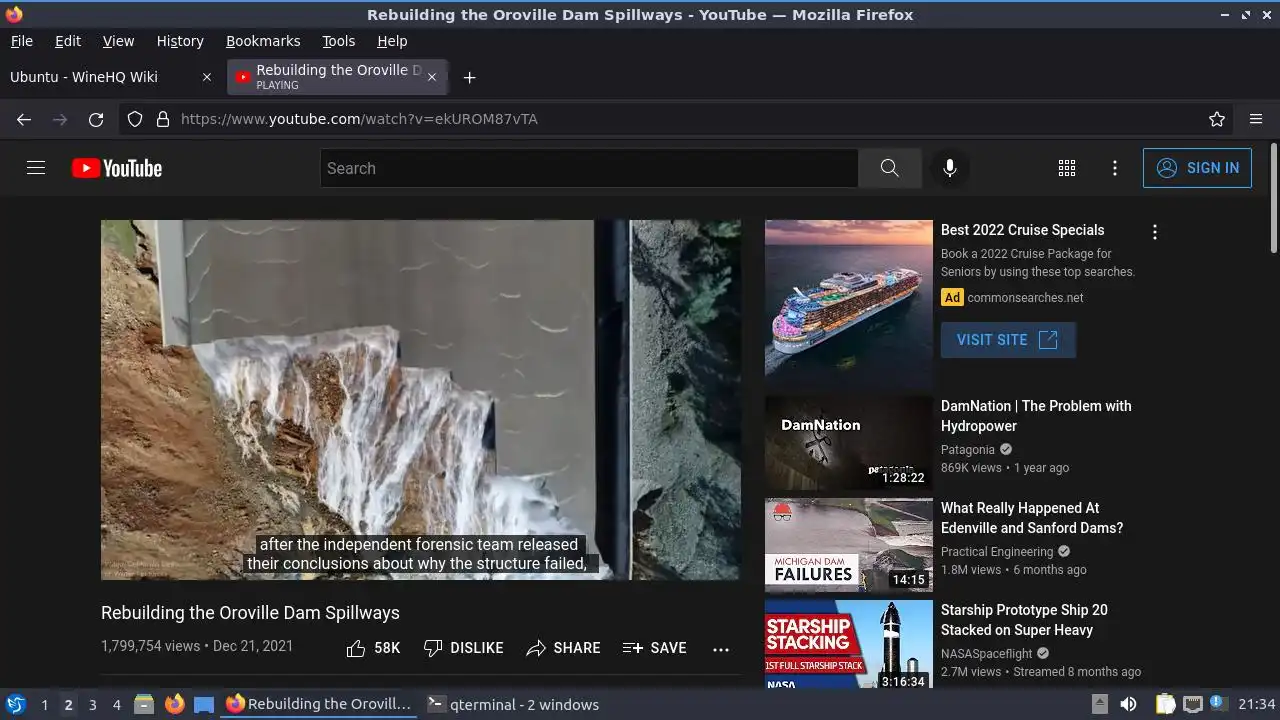
Task: Click the browser forward arrow
Action: [60, 119]
